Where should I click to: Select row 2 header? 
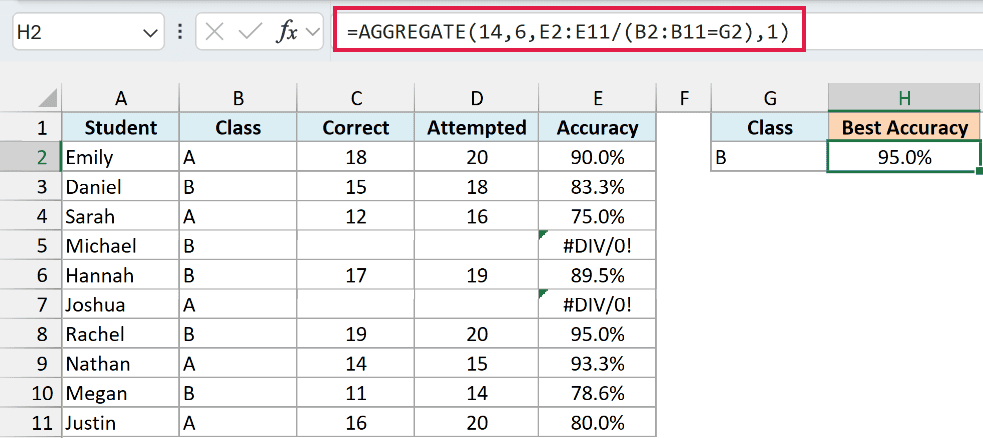(x=31, y=157)
